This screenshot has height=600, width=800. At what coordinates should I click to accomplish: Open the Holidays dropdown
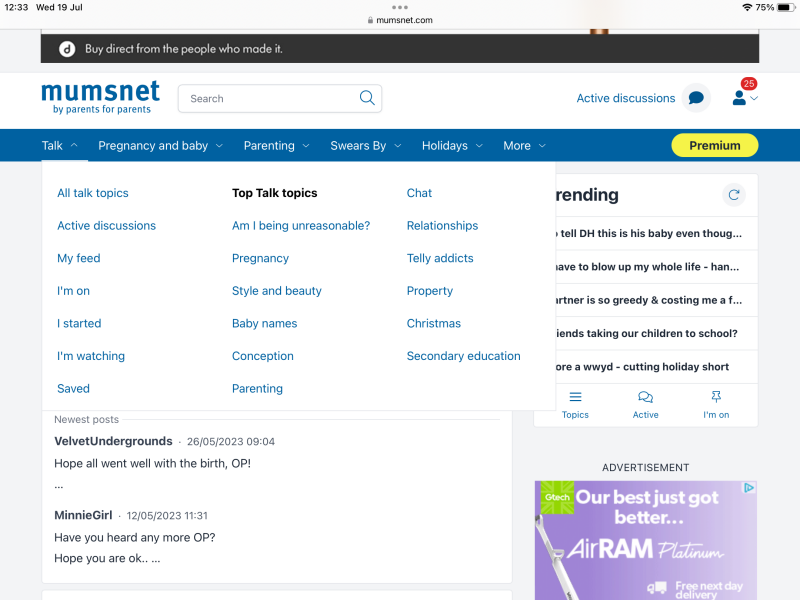[x=452, y=146]
